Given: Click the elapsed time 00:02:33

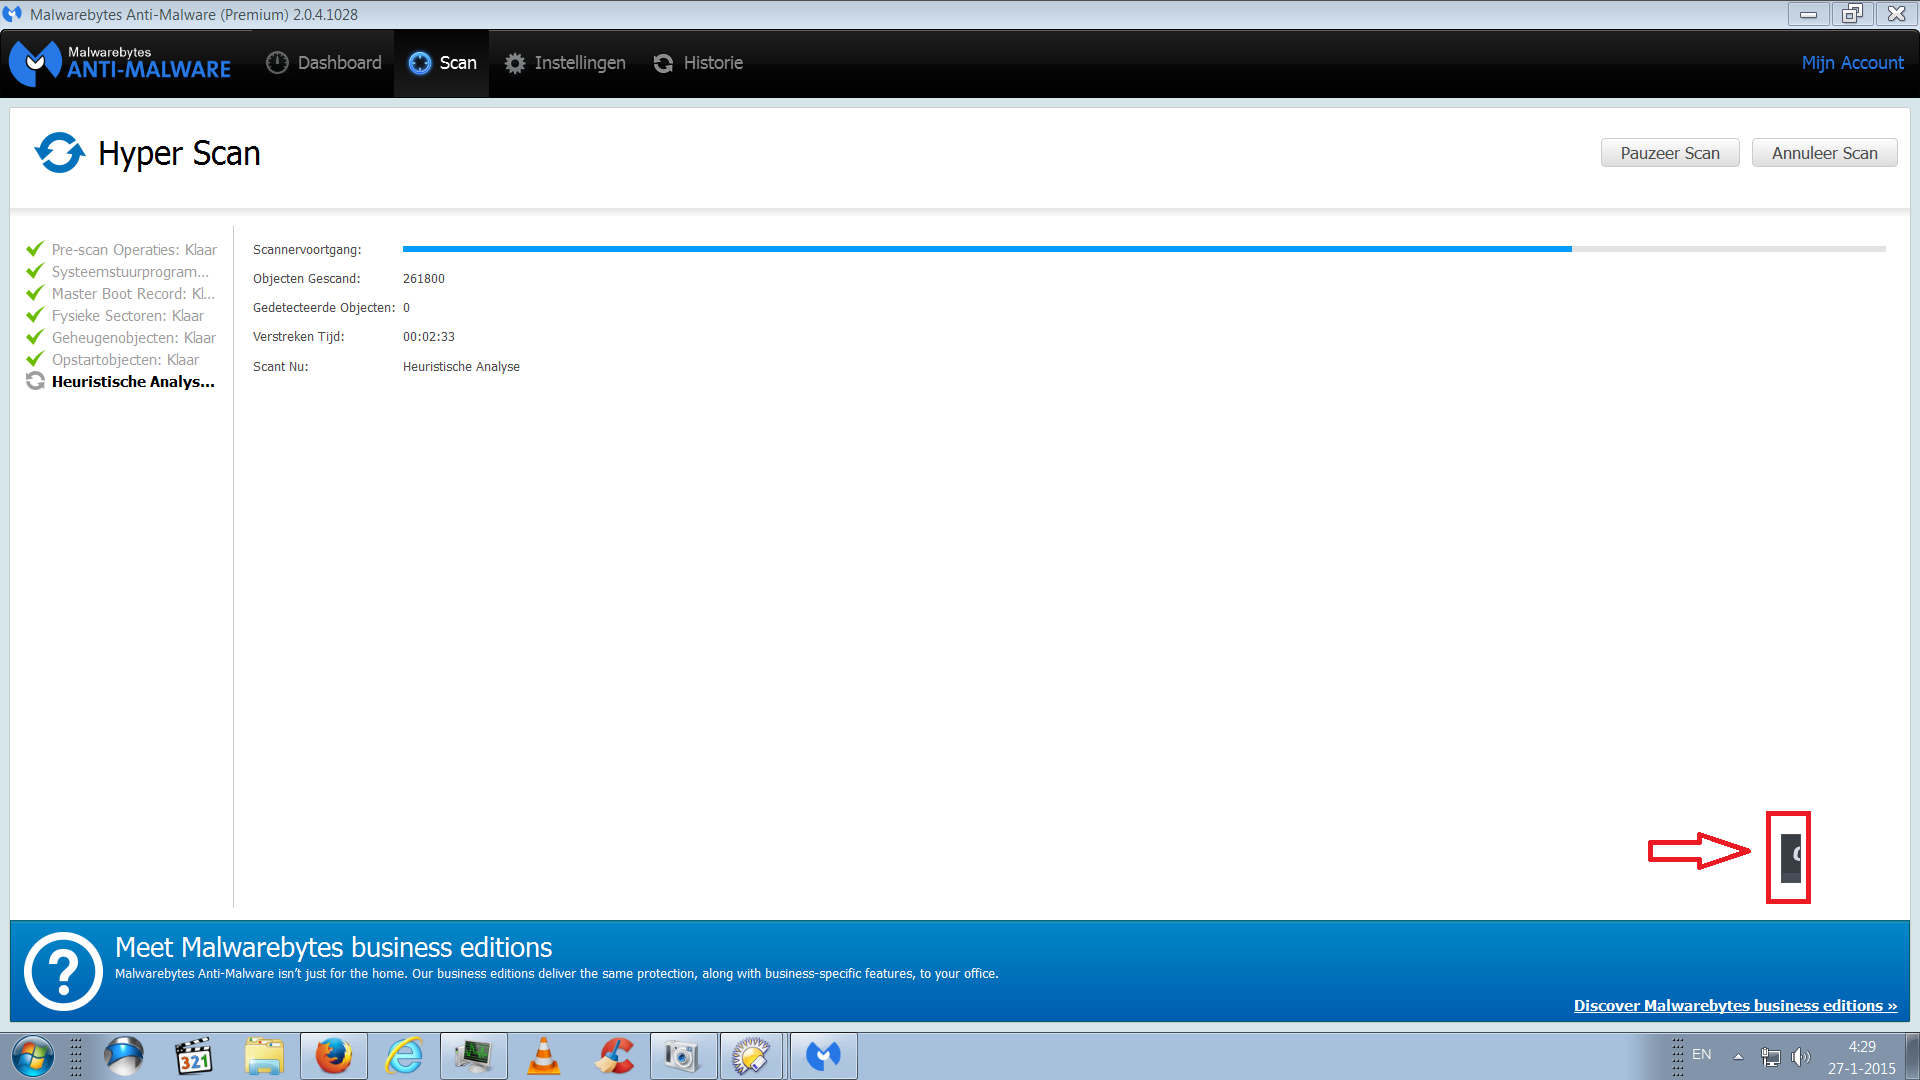Looking at the screenshot, I should [x=429, y=337].
